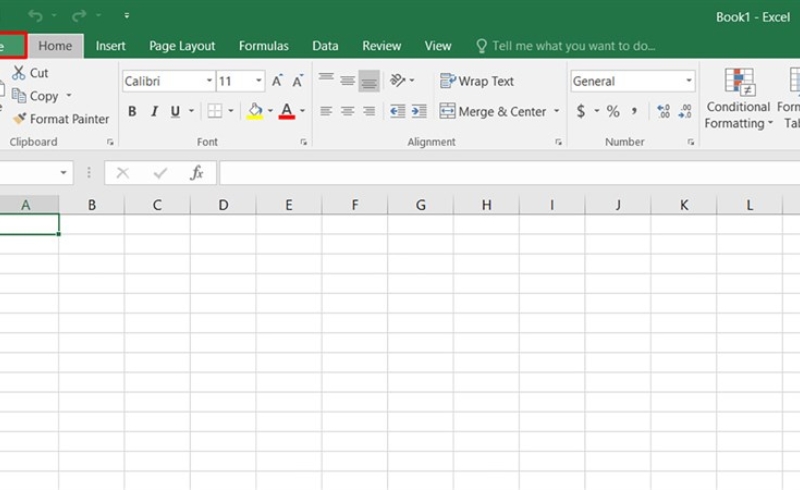
Task: Open the View ribbon tab
Action: pos(438,46)
